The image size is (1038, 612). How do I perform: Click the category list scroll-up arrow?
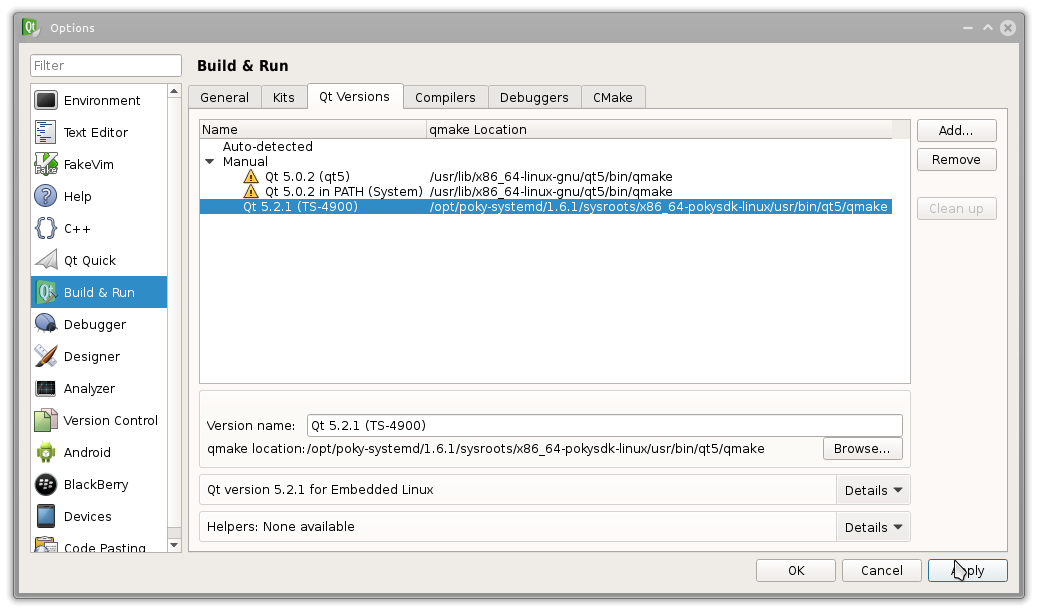174,91
